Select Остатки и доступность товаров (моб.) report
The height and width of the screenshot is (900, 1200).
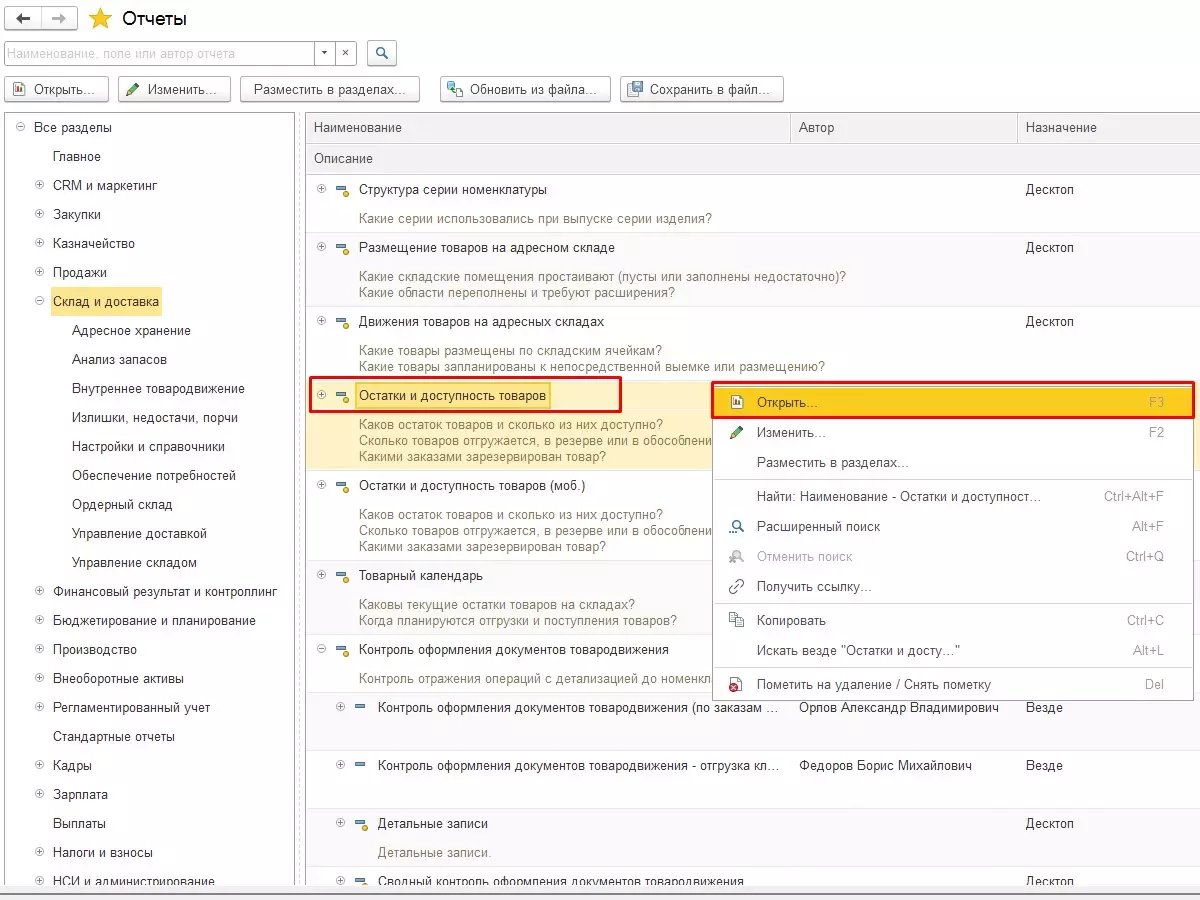(472, 485)
